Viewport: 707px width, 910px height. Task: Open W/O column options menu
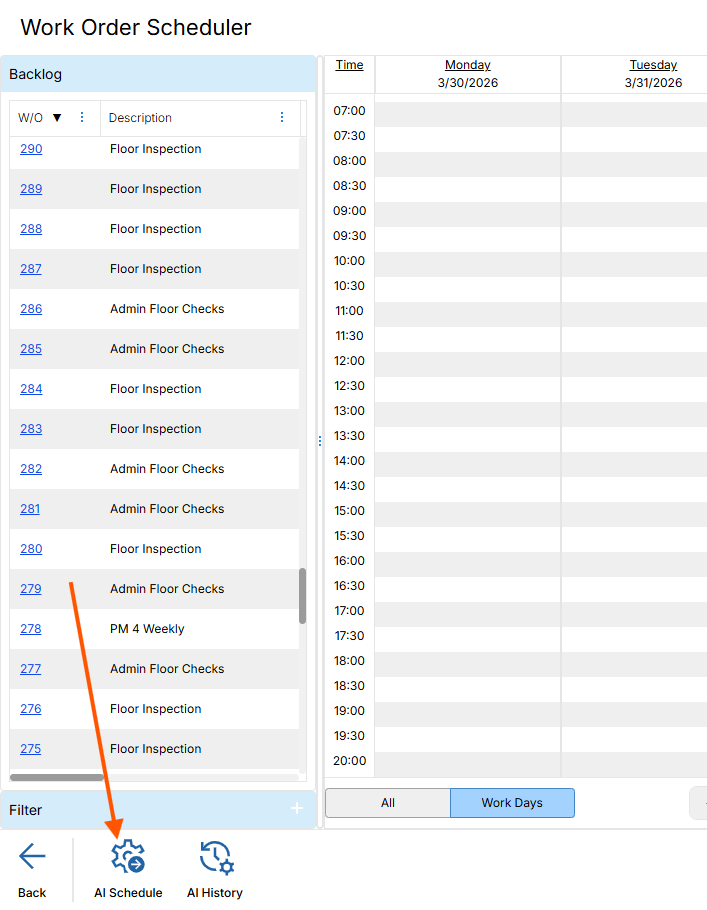82,118
